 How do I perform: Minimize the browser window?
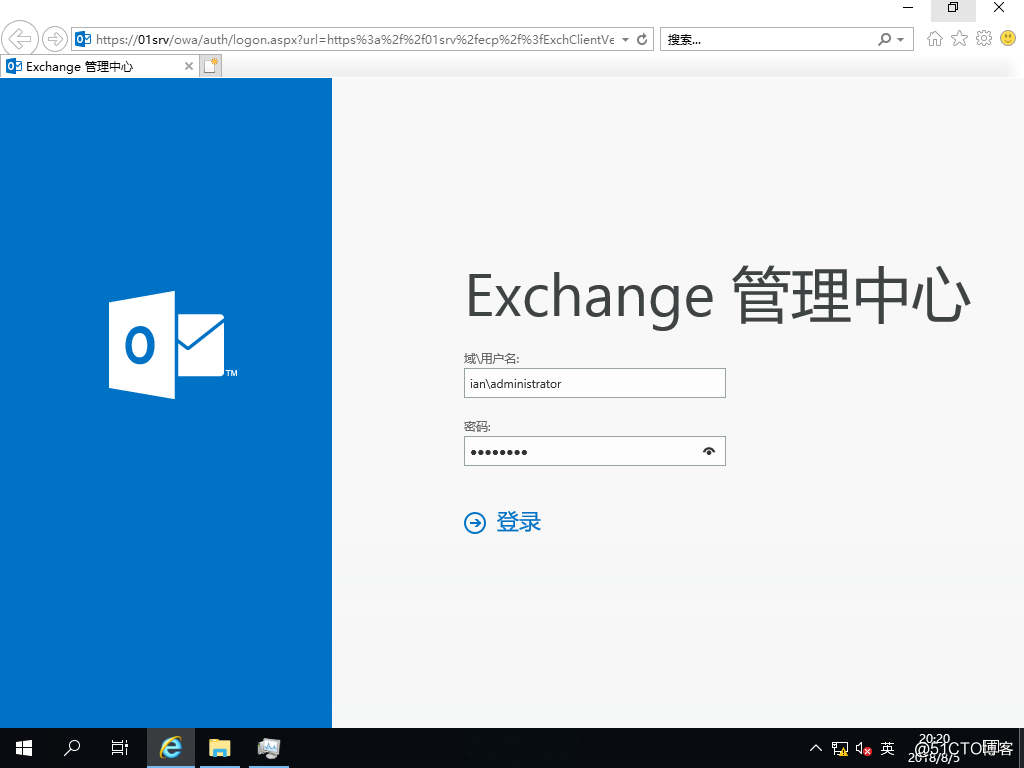pos(908,8)
